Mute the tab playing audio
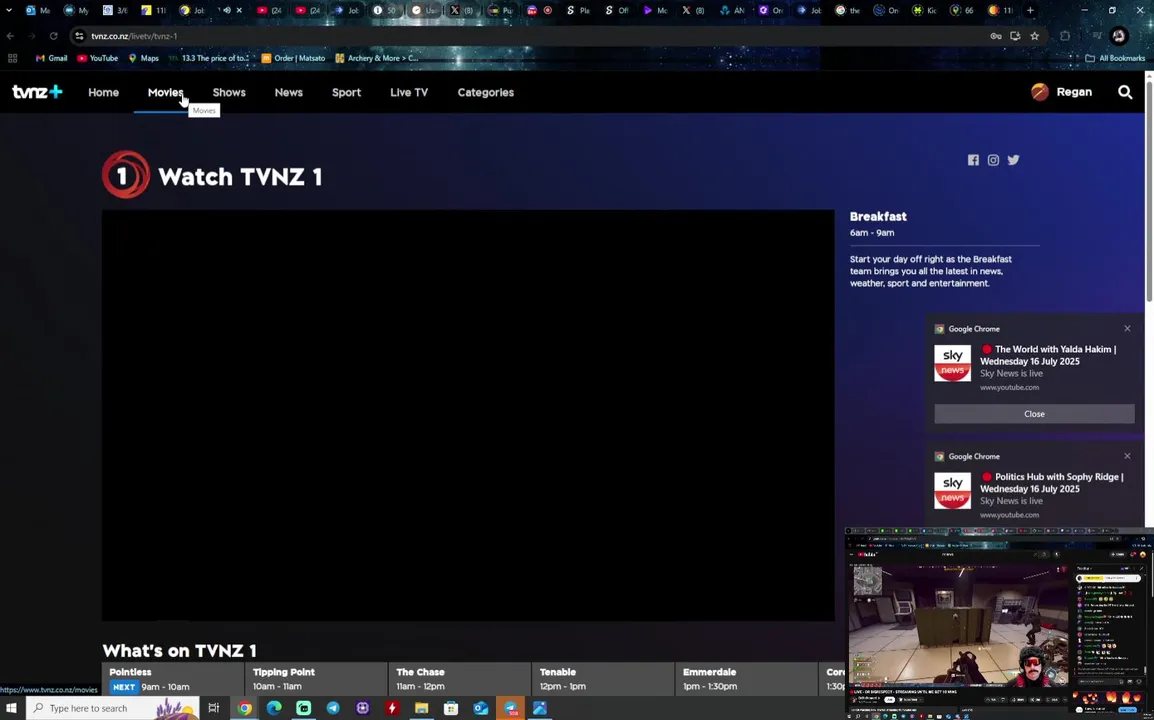The width and height of the screenshot is (1154, 720). [227, 10]
